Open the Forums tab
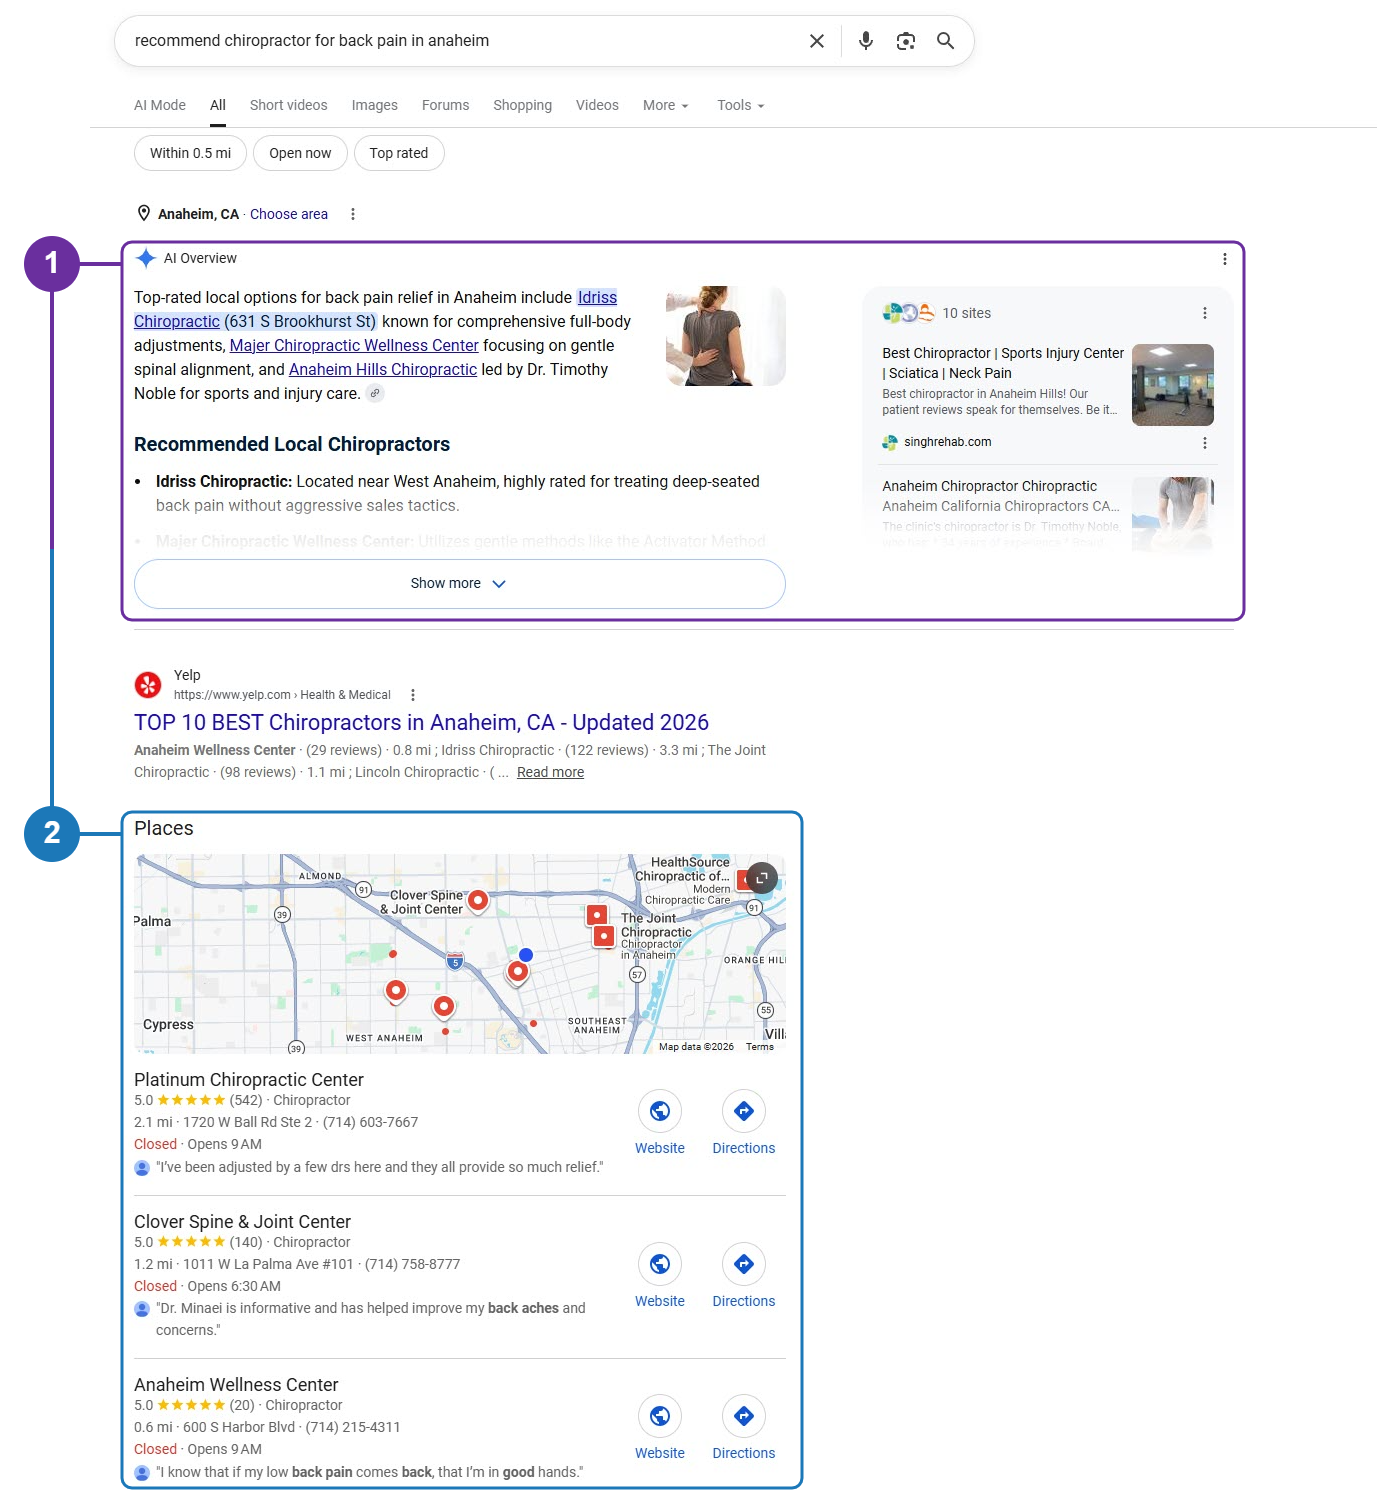Viewport: 1377px width, 1500px height. [x=446, y=105]
